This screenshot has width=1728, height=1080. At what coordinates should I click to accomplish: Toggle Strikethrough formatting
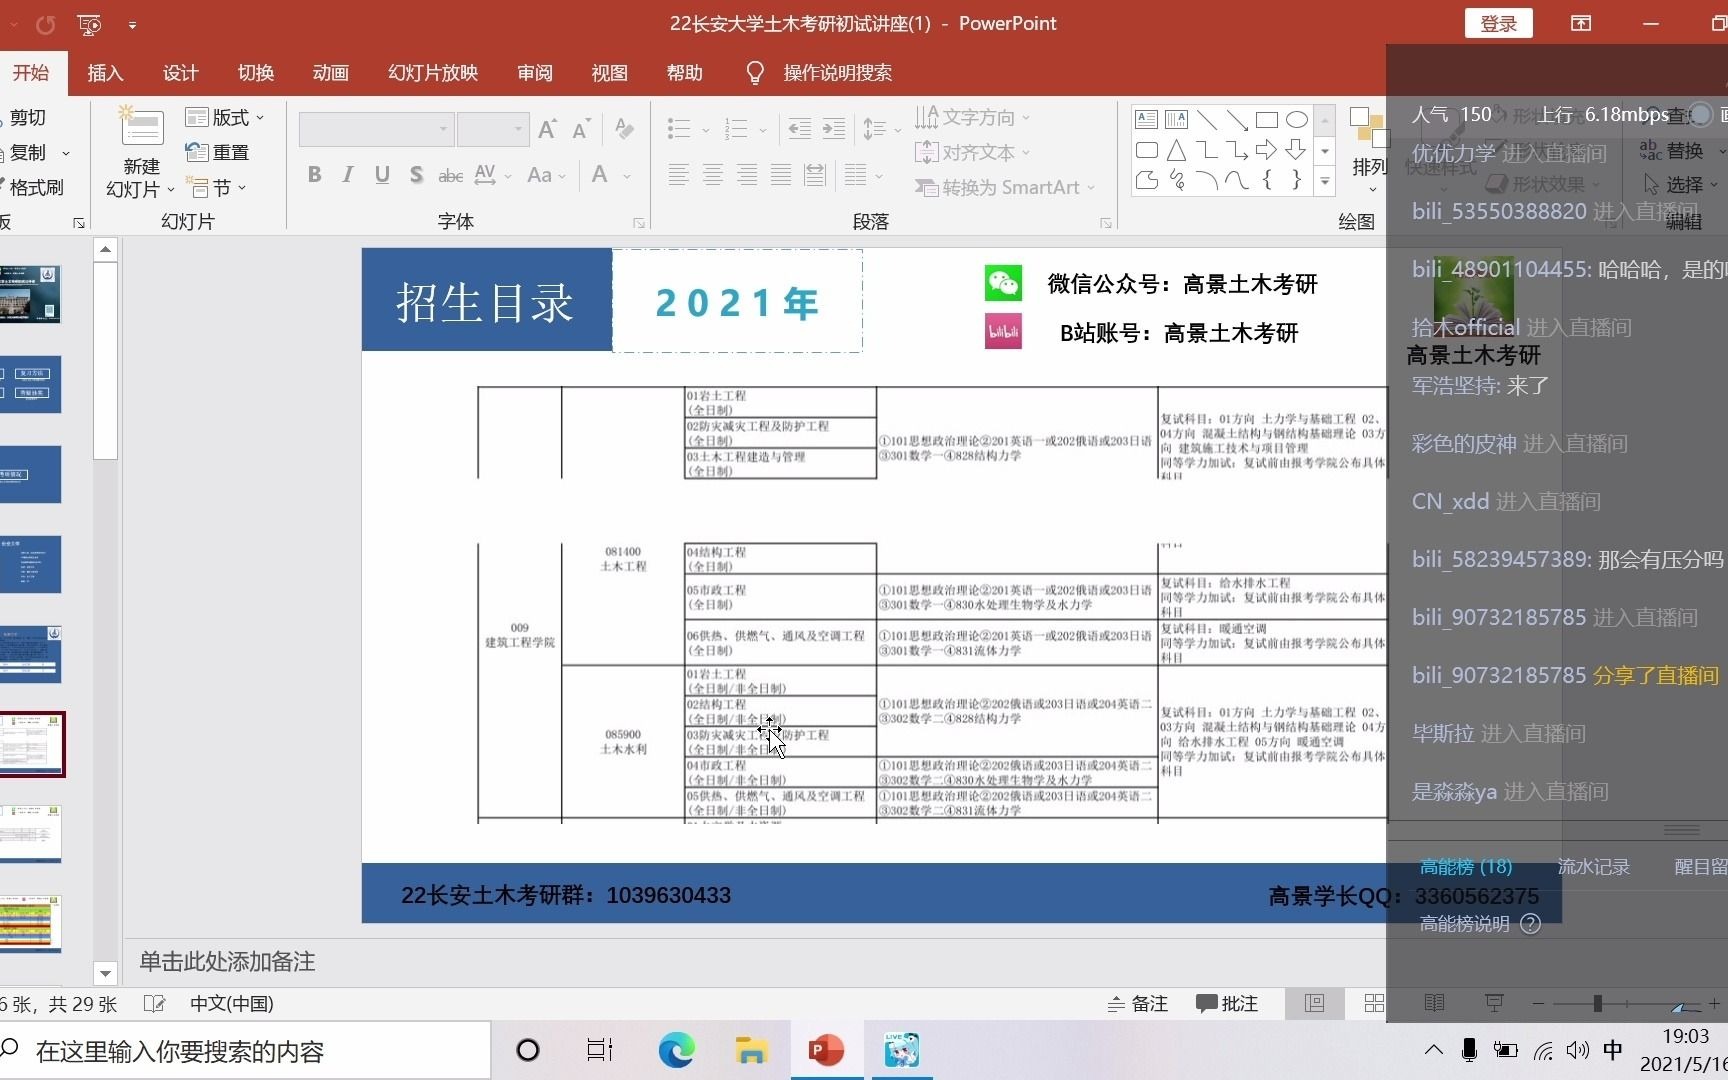451,175
